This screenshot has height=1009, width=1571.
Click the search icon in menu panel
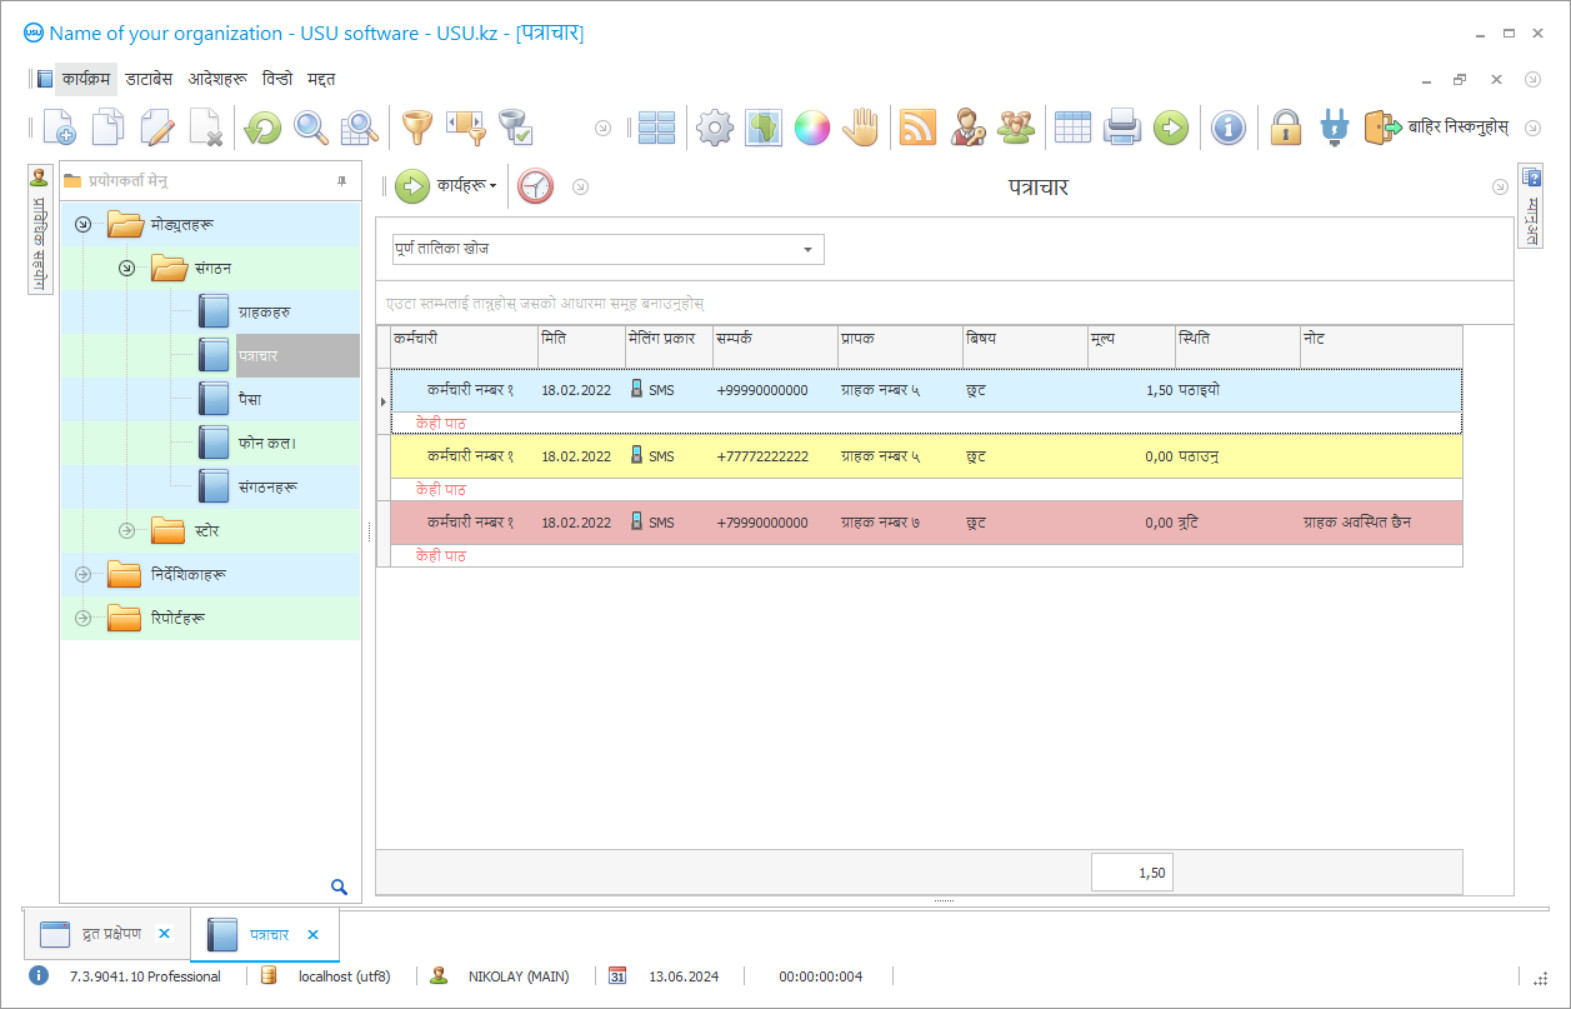point(339,887)
